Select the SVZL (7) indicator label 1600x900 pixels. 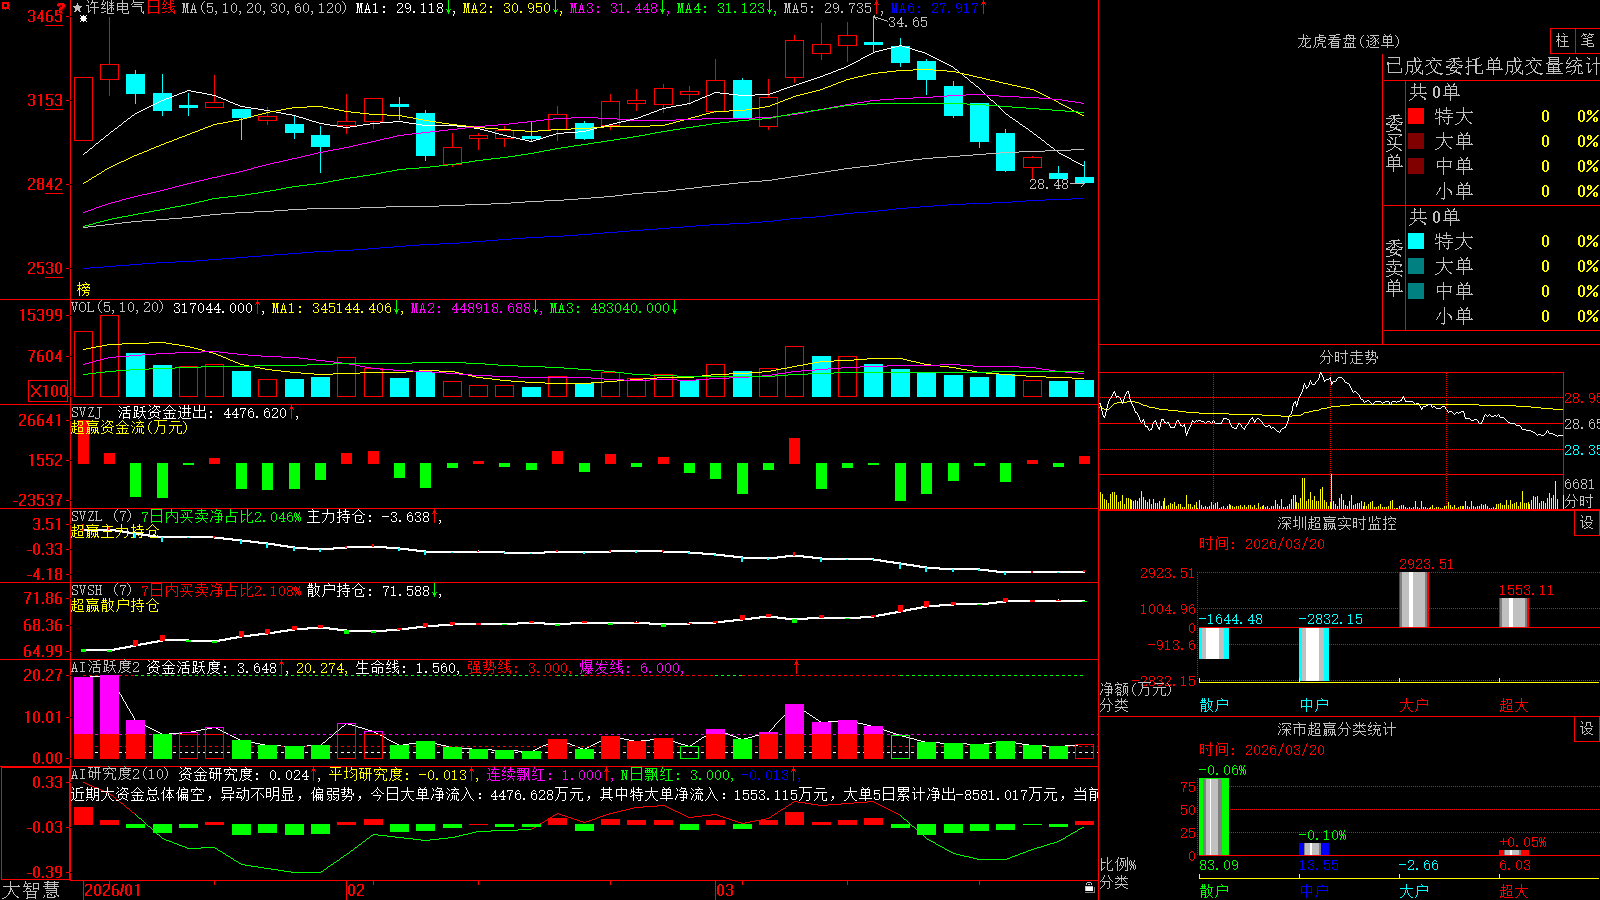(101, 516)
